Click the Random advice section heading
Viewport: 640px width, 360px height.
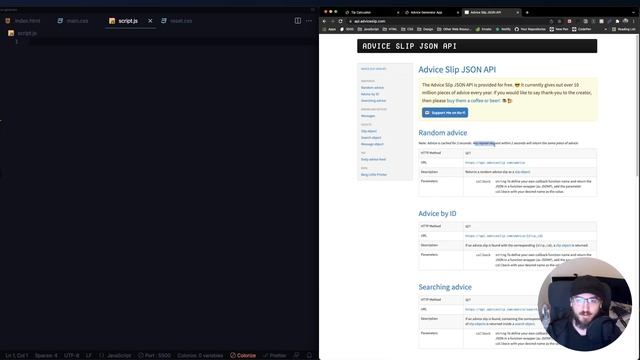point(442,133)
